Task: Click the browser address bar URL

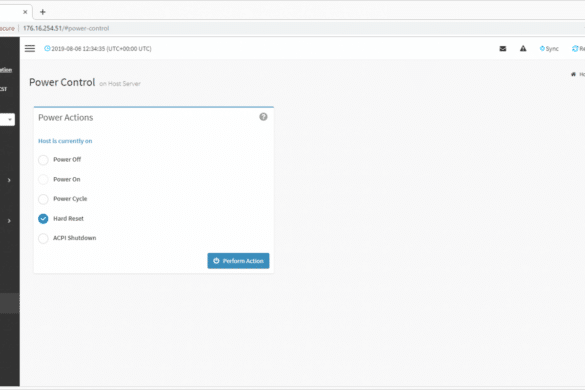Action: pyautogui.click(x=66, y=28)
